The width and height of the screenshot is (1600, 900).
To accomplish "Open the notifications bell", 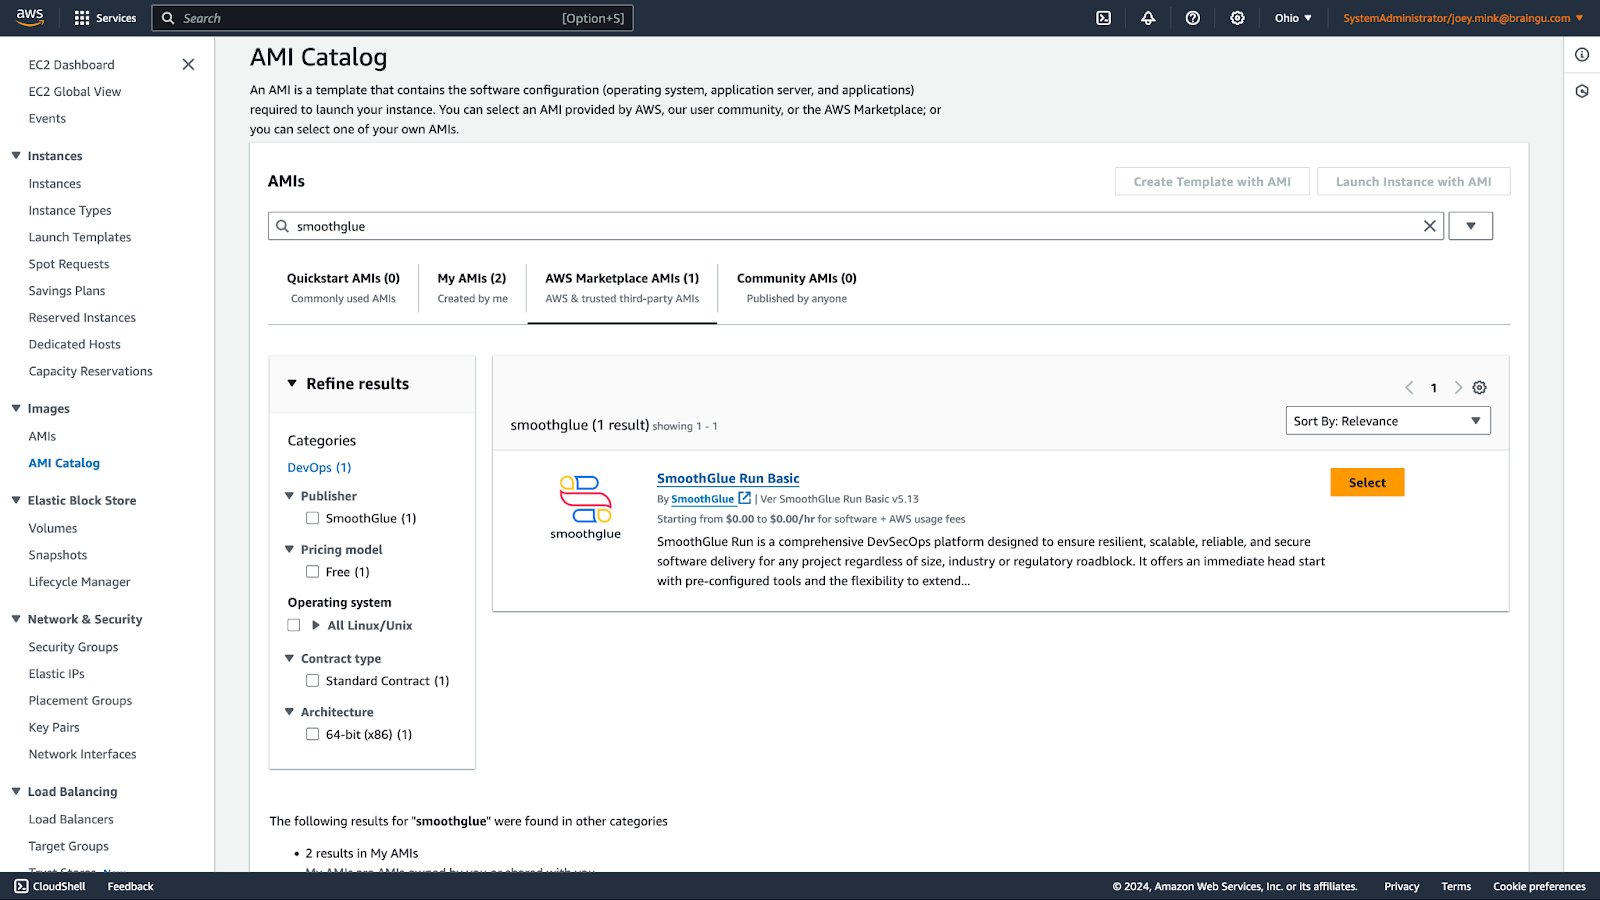I will click(x=1148, y=18).
